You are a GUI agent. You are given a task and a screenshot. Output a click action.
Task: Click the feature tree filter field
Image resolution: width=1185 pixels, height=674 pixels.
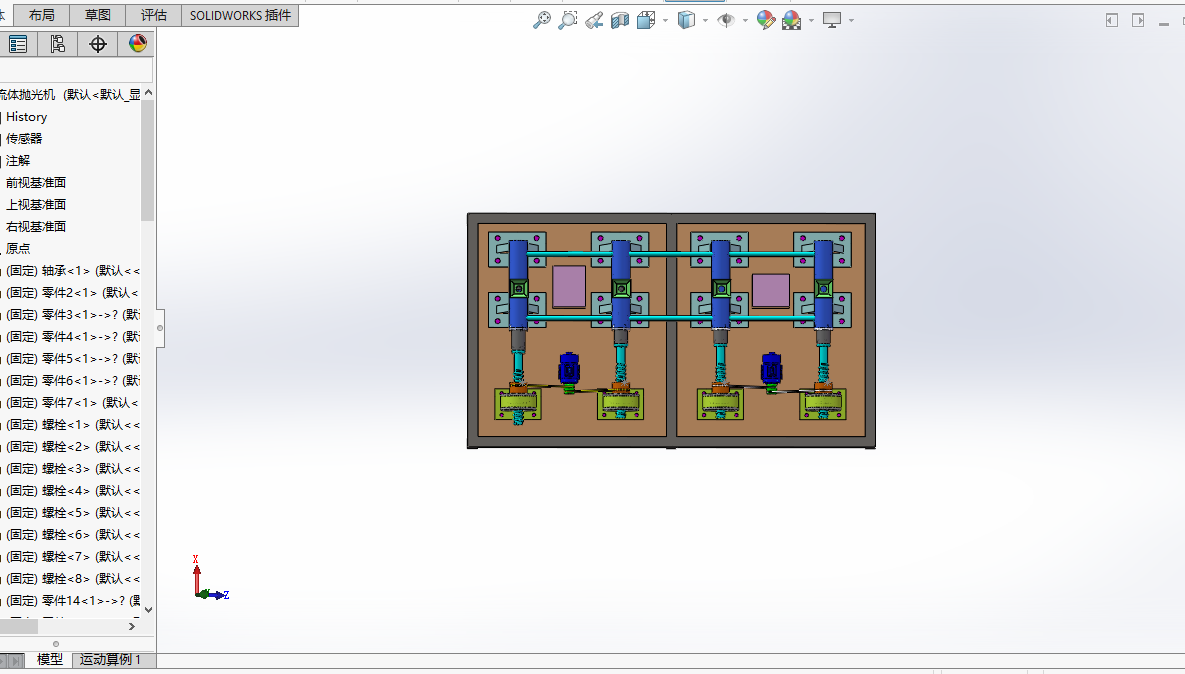pos(76,70)
